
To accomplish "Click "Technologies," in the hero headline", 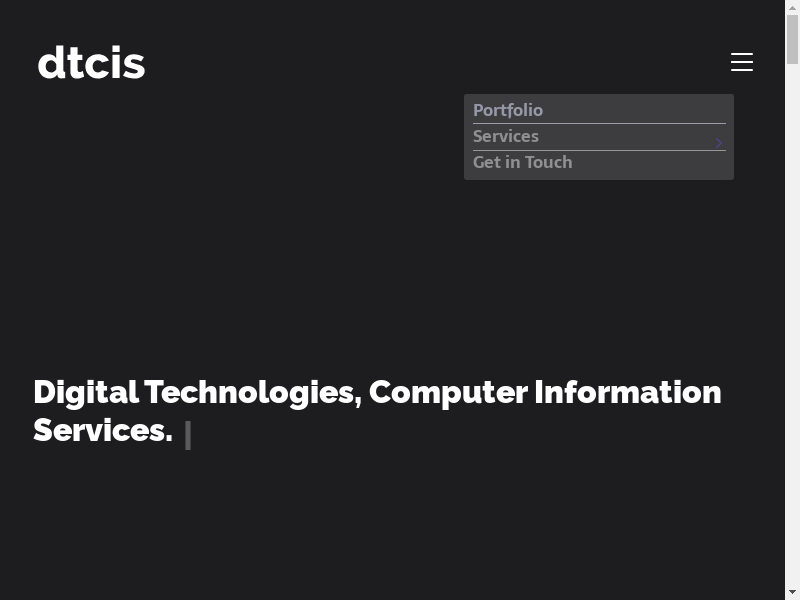I will 252,392.
